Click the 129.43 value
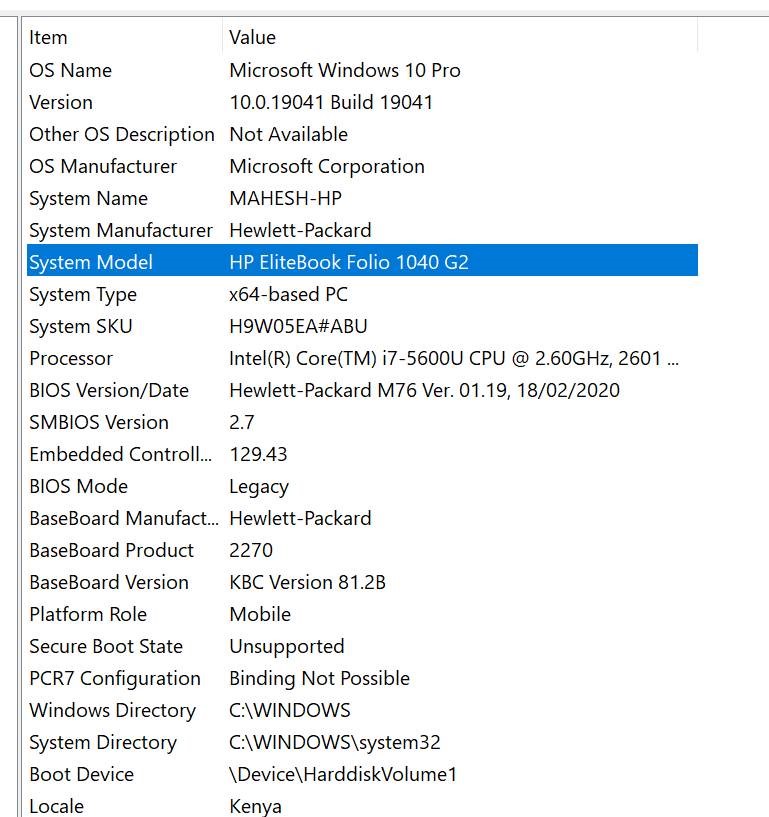This screenshot has width=769, height=817. [x=258, y=455]
